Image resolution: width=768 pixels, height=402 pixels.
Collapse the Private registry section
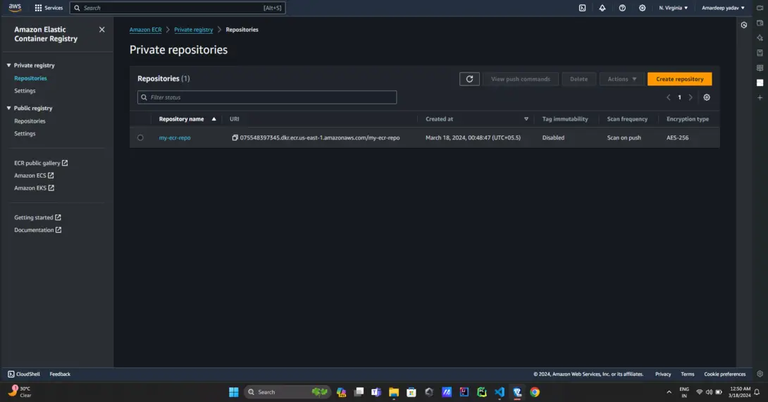point(9,65)
